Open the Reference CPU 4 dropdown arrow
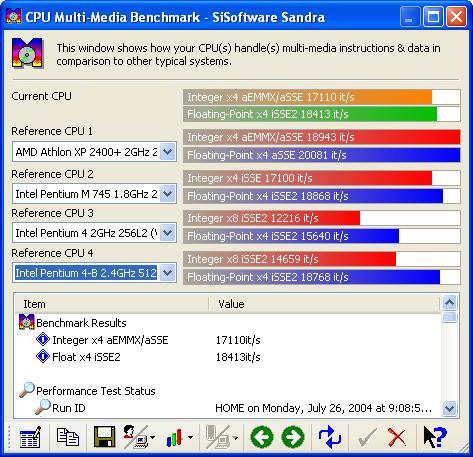Image resolution: width=473 pixels, height=457 pixels. [x=167, y=273]
